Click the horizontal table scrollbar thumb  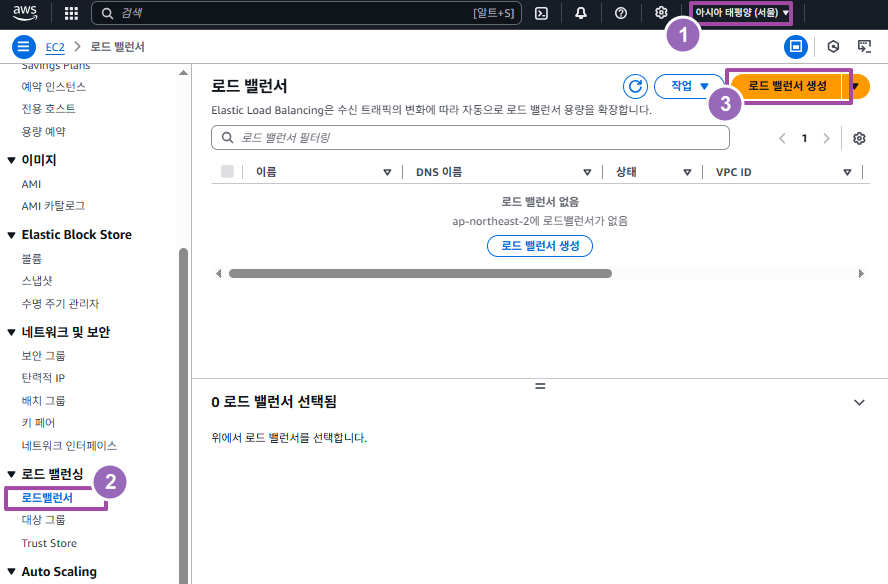coord(420,274)
